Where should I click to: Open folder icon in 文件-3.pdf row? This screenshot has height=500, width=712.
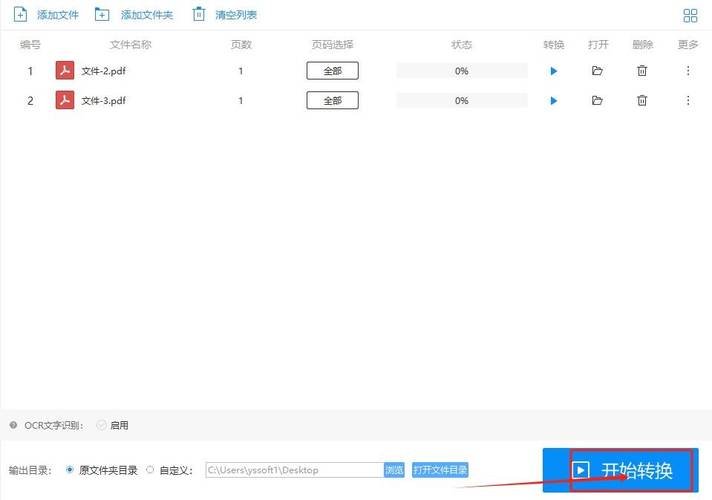point(597,101)
